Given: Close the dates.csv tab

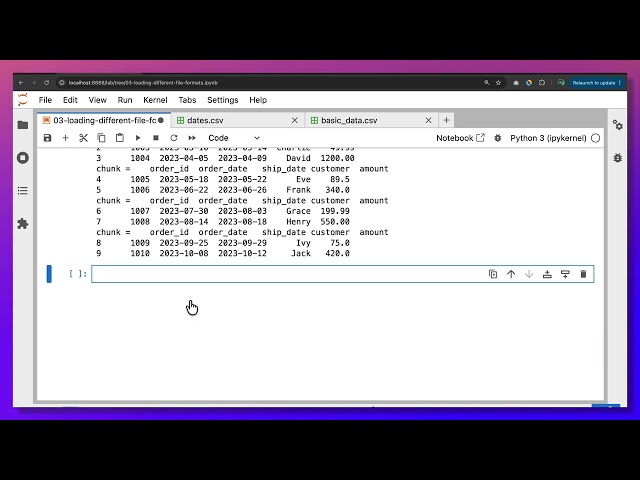Looking at the screenshot, I should (295, 120).
